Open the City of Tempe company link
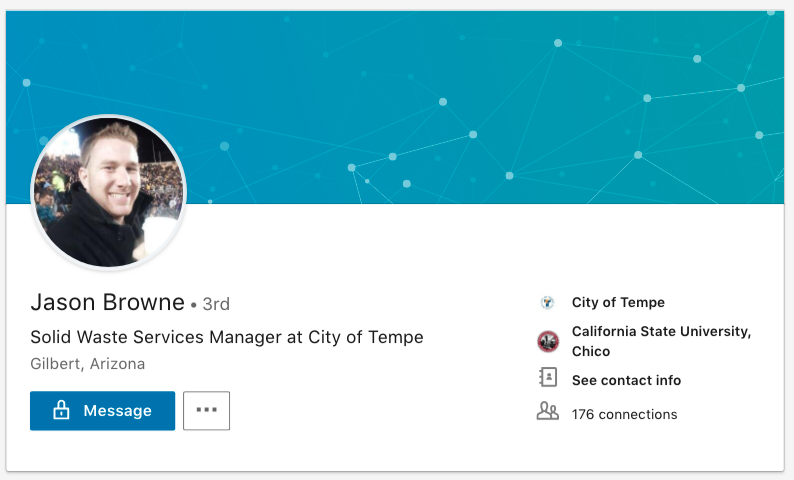The height and width of the screenshot is (480, 794). click(618, 303)
